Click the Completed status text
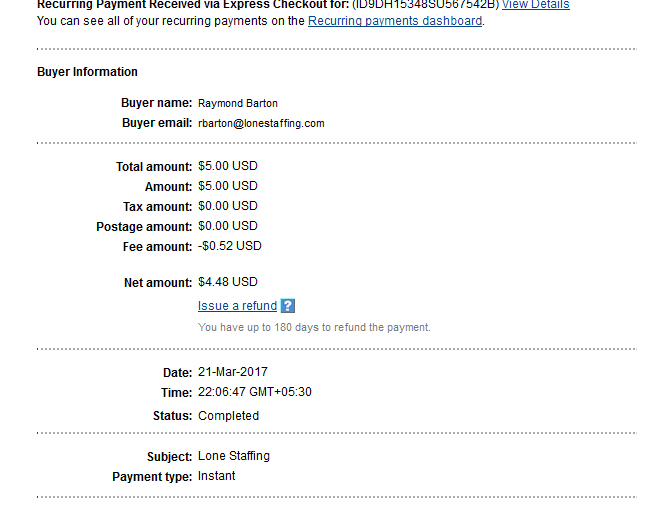 228,416
